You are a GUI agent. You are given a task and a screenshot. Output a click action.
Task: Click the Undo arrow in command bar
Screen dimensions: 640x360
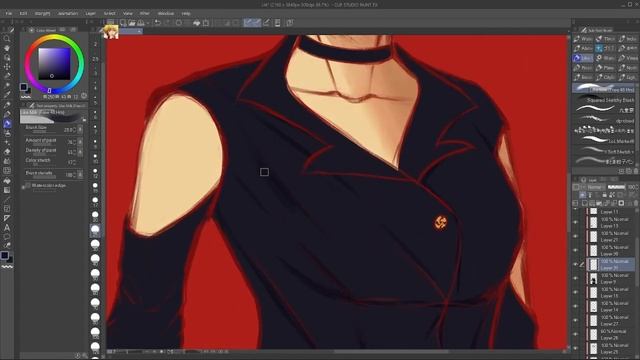(x=158, y=23)
